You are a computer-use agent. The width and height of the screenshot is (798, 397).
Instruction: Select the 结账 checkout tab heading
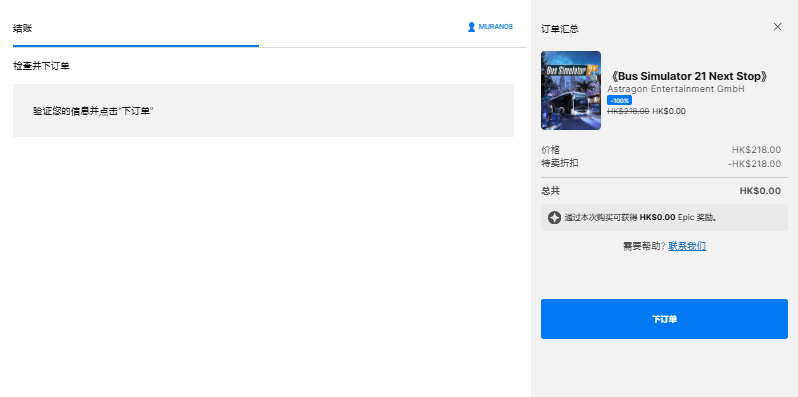click(22, 28)
